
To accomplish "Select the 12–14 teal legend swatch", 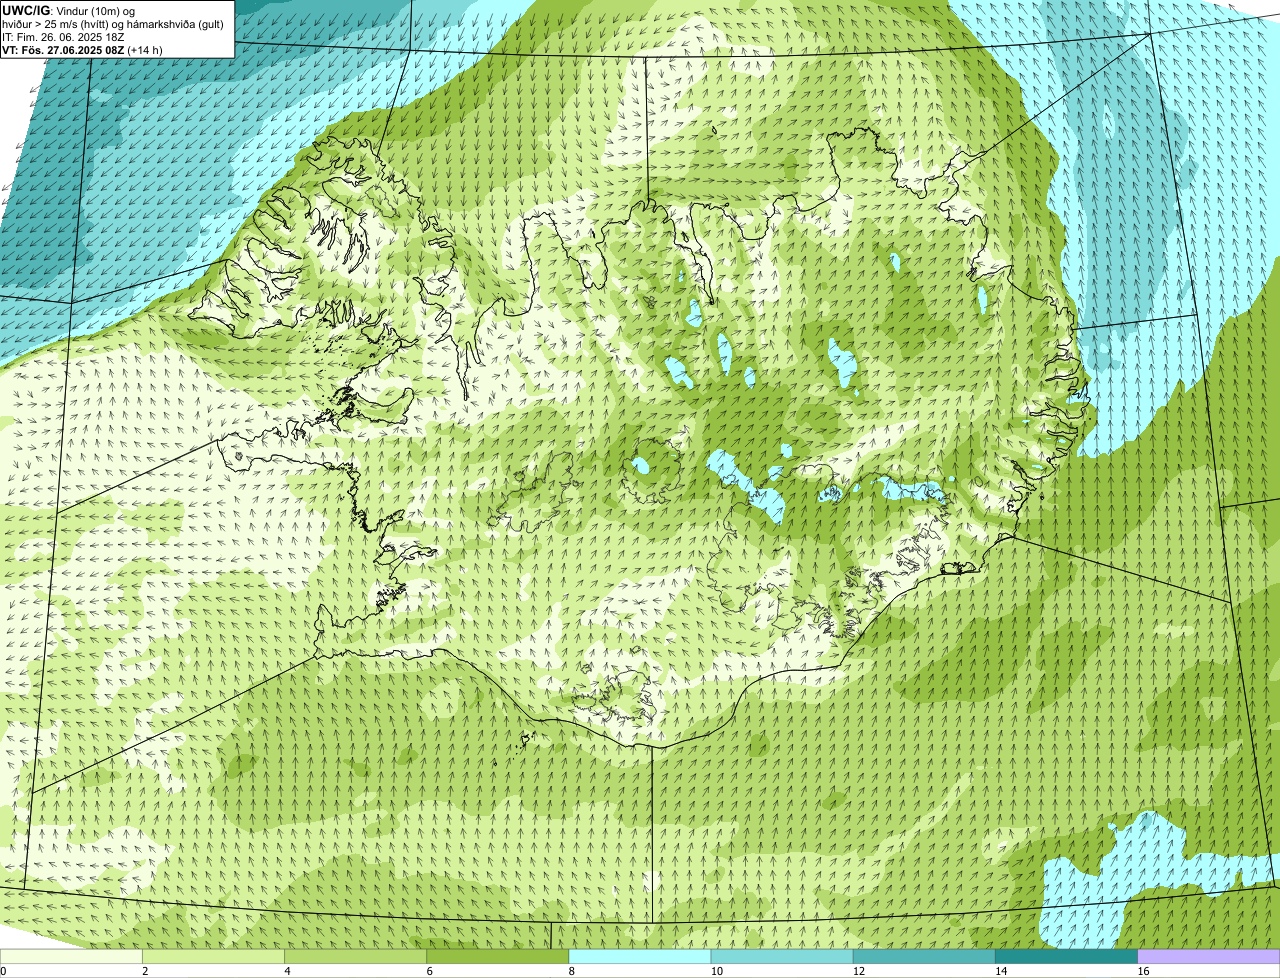I will (924, 956).
